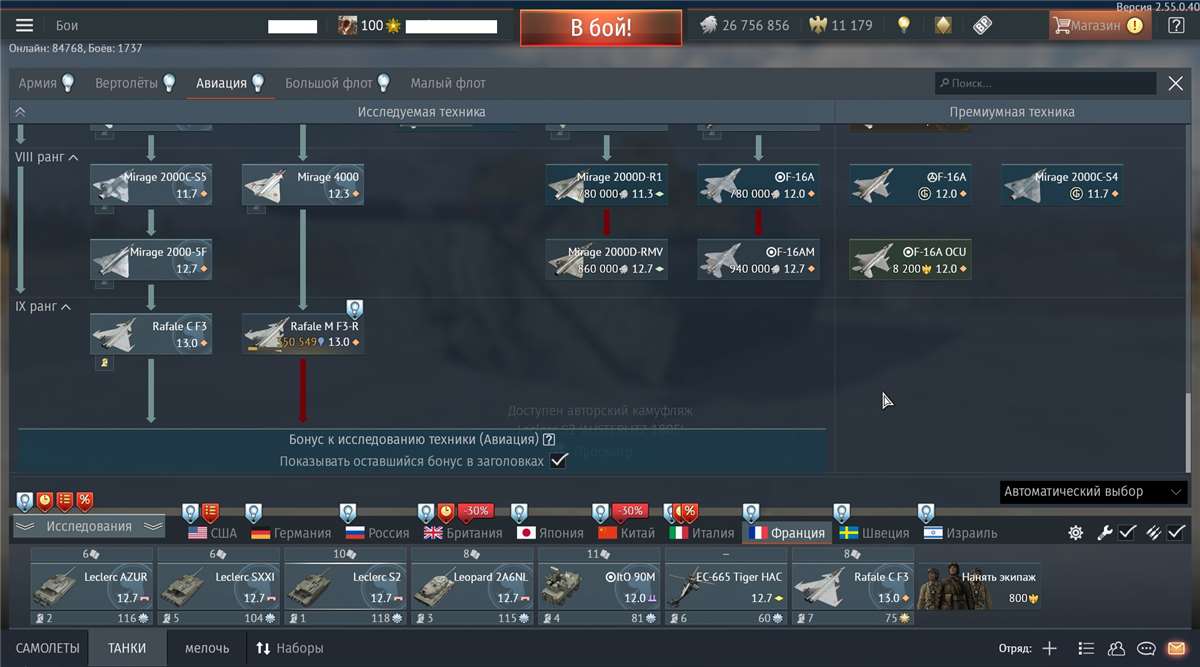Viewport: 1200px width, 667px height.
Task: Click the lightbulb badge above Rafale M F3-R
Action: pos(354,308)
